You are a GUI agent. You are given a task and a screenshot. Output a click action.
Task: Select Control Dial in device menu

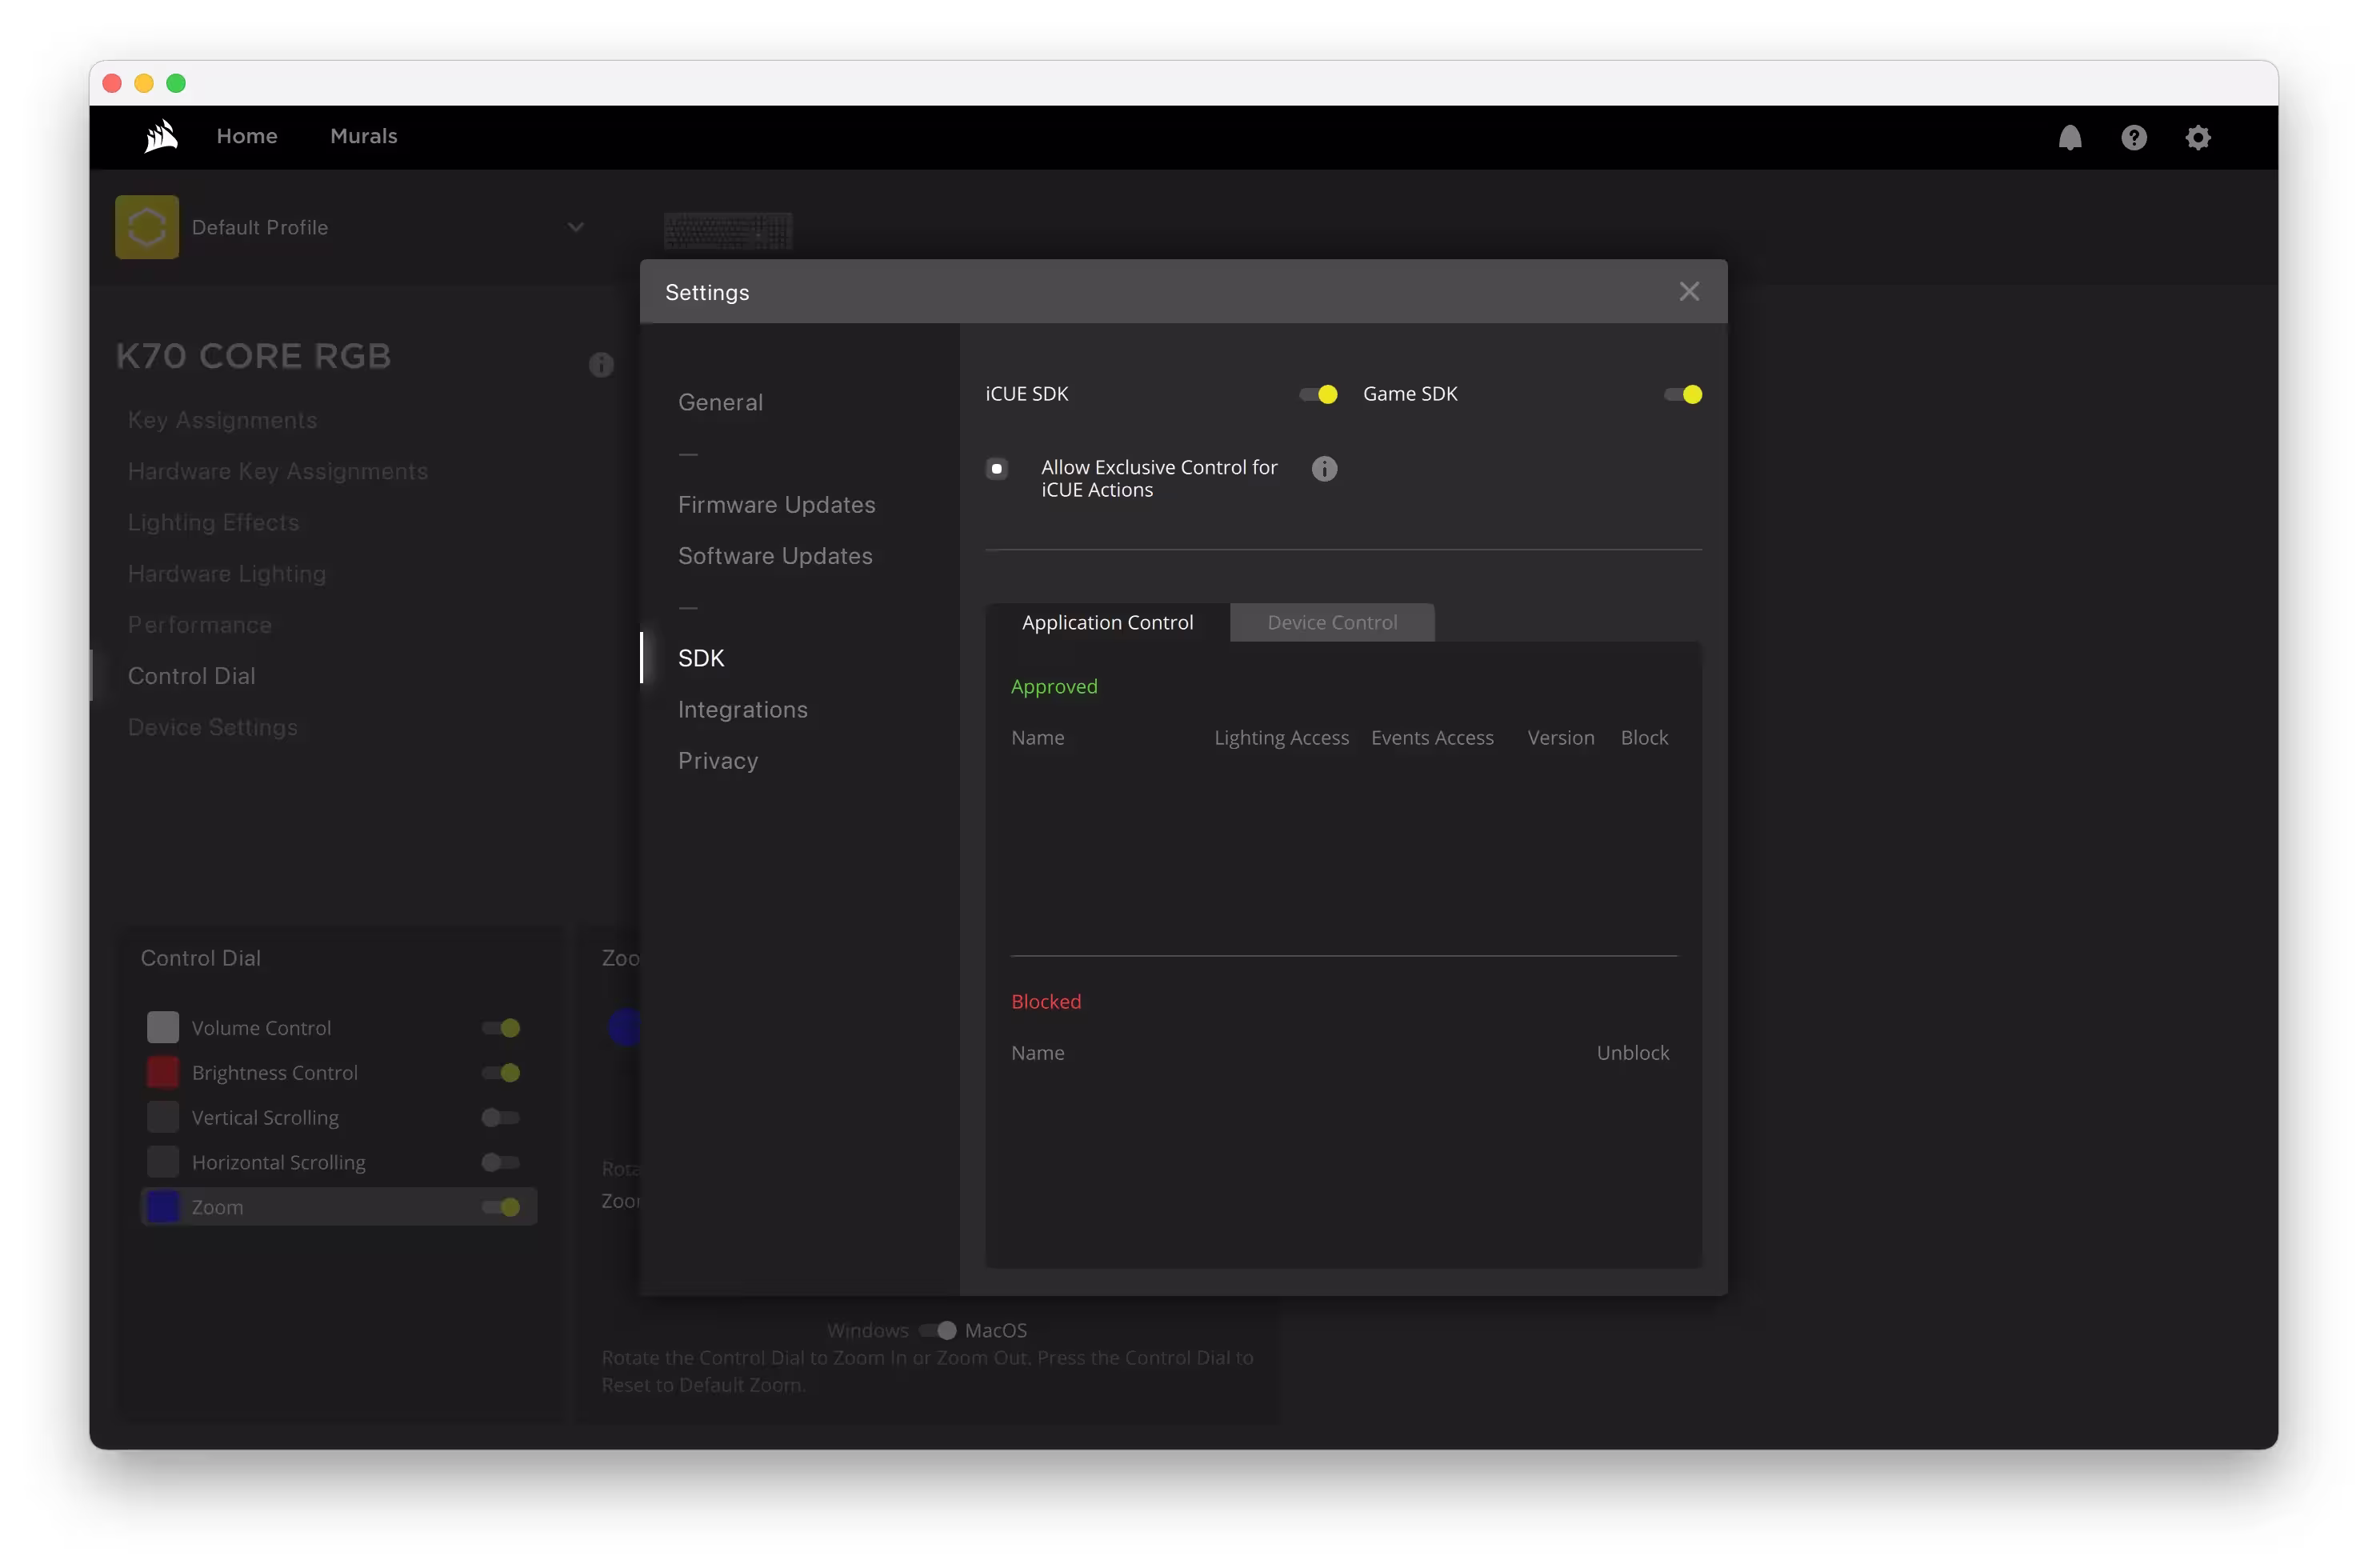coord(191,675)
